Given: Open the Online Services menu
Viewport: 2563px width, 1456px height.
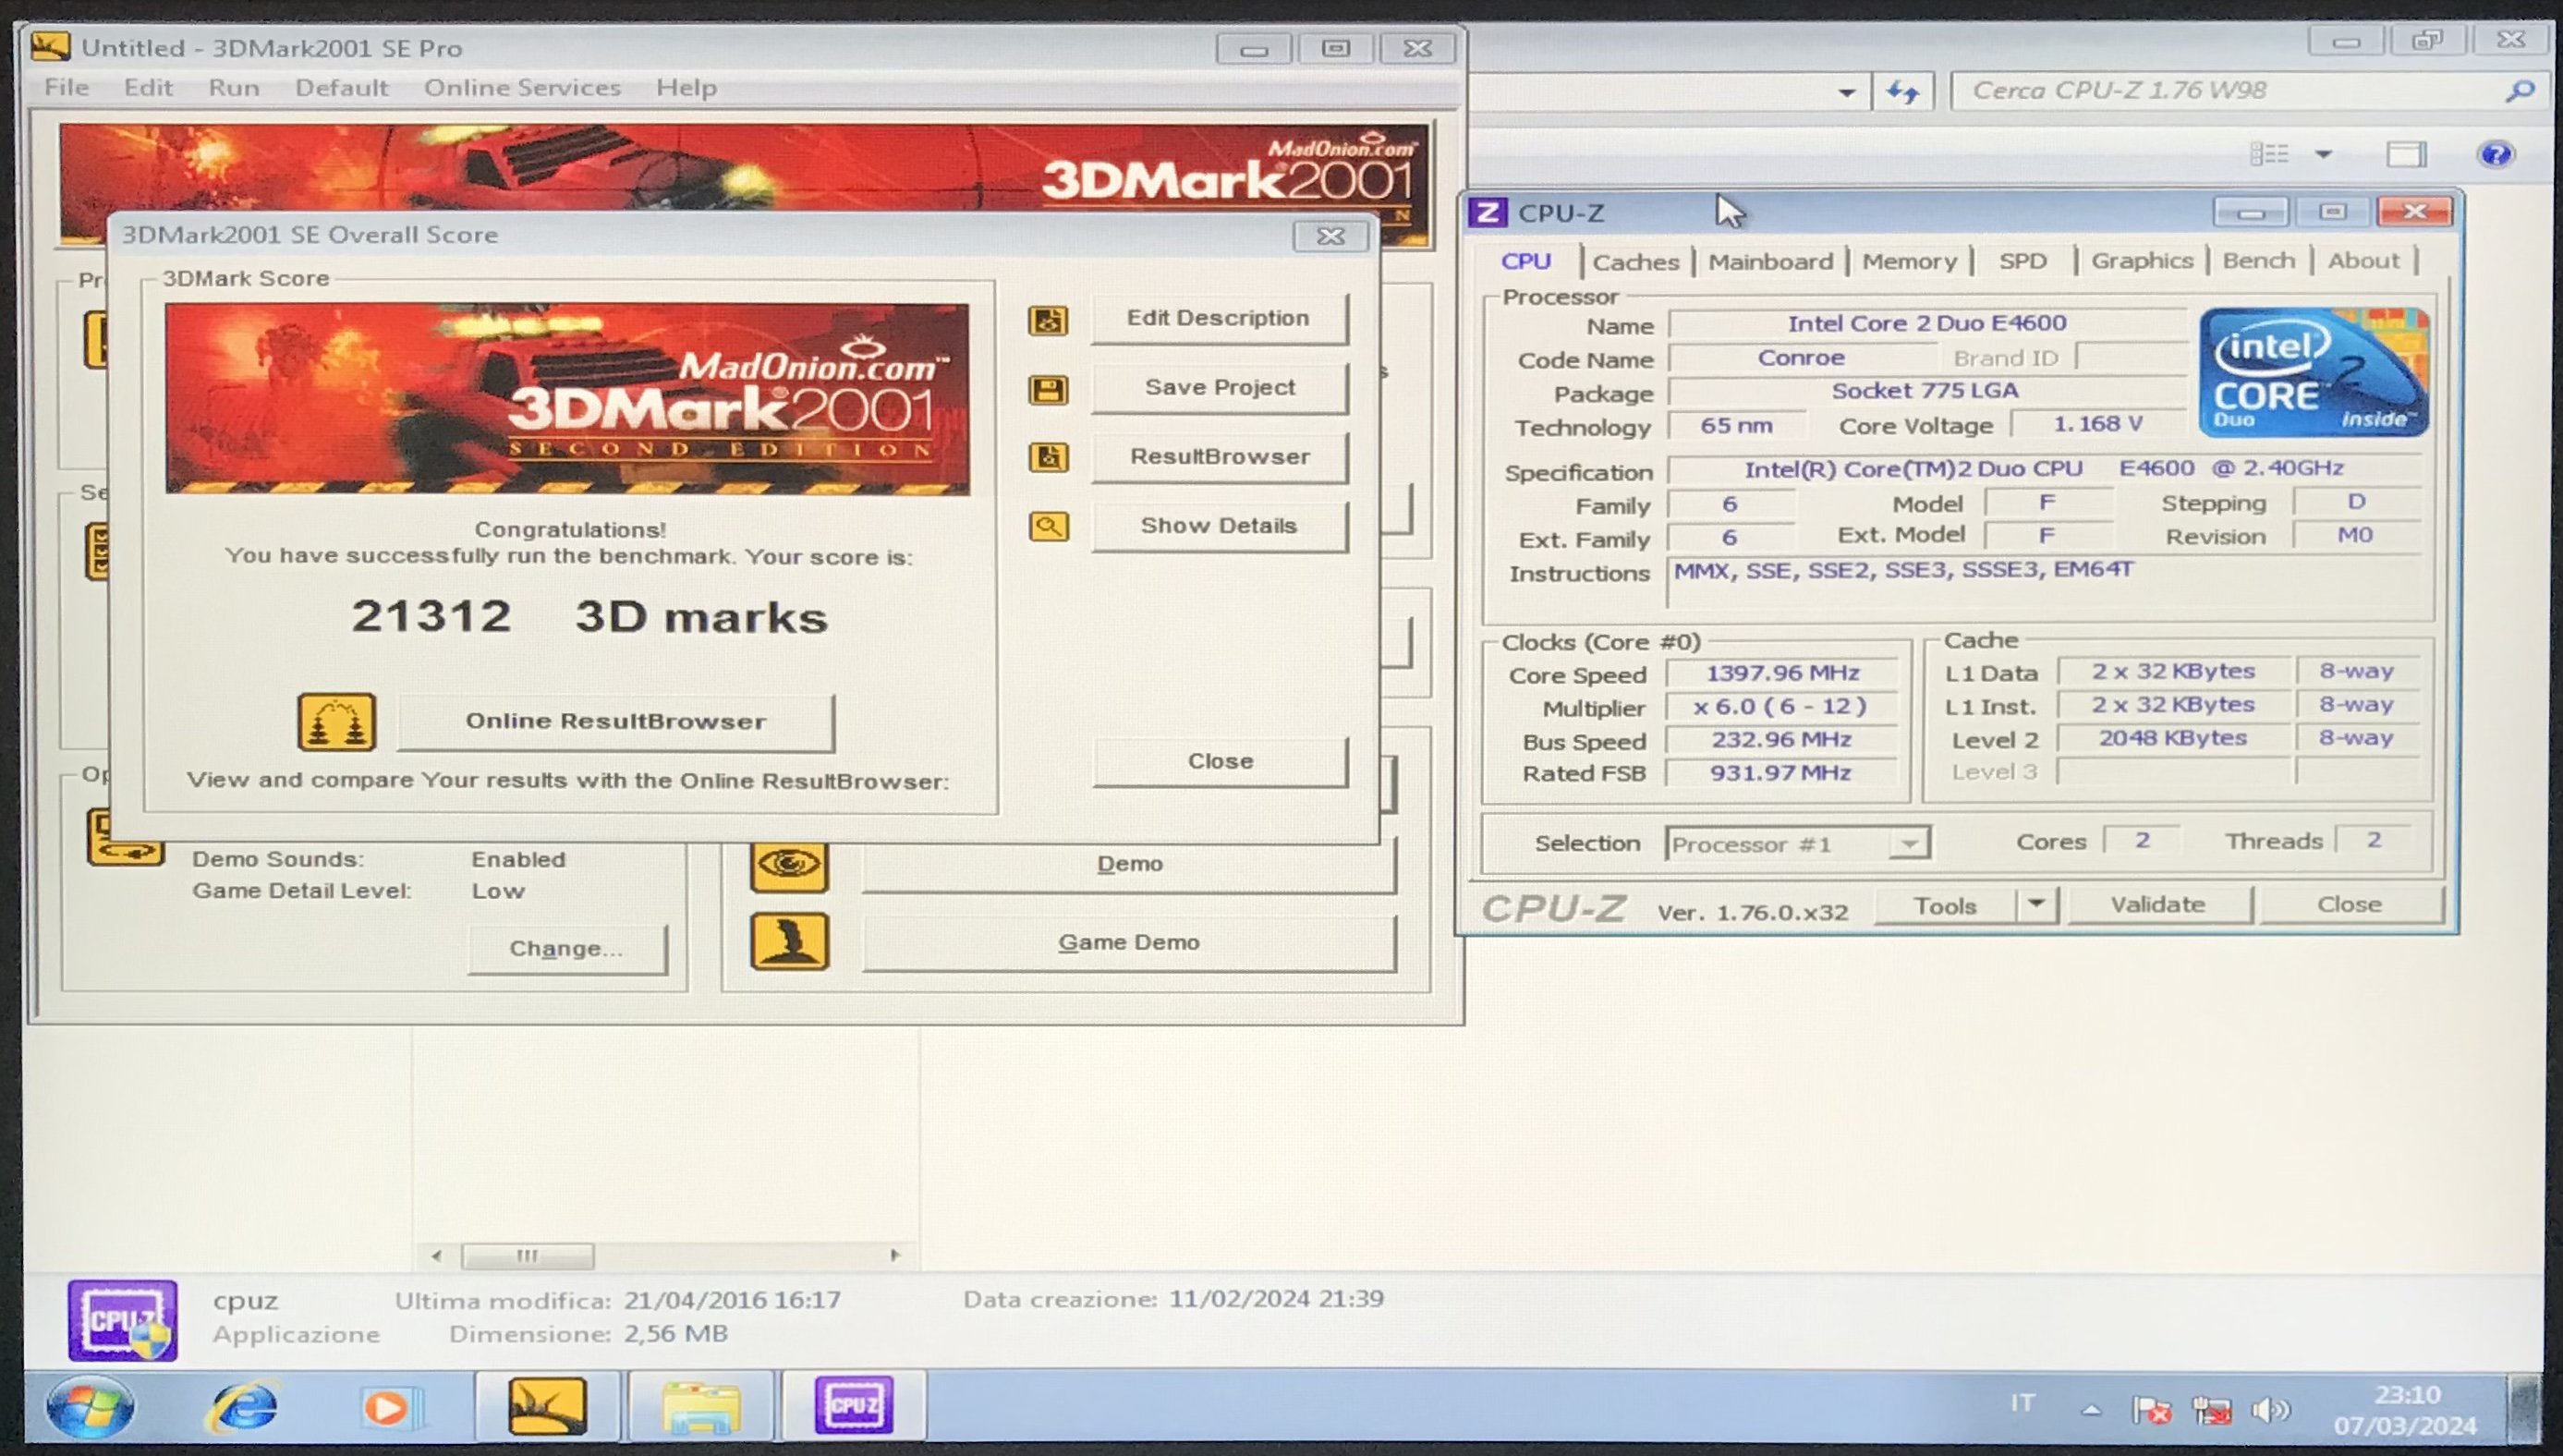Looking at the screenshot, I should (x=522, y=88).
